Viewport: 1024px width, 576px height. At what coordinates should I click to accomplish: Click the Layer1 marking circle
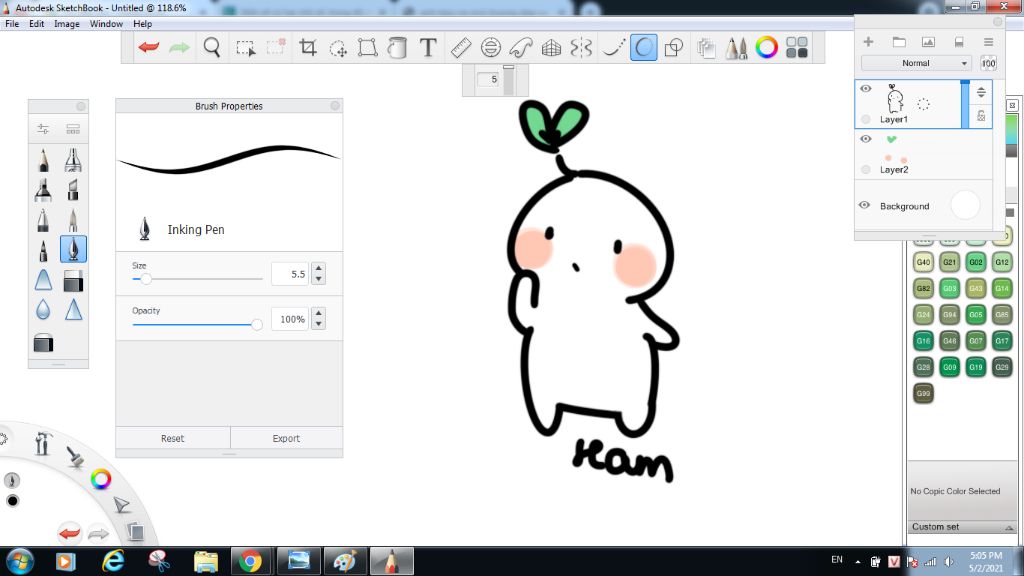tap(865, 120)
